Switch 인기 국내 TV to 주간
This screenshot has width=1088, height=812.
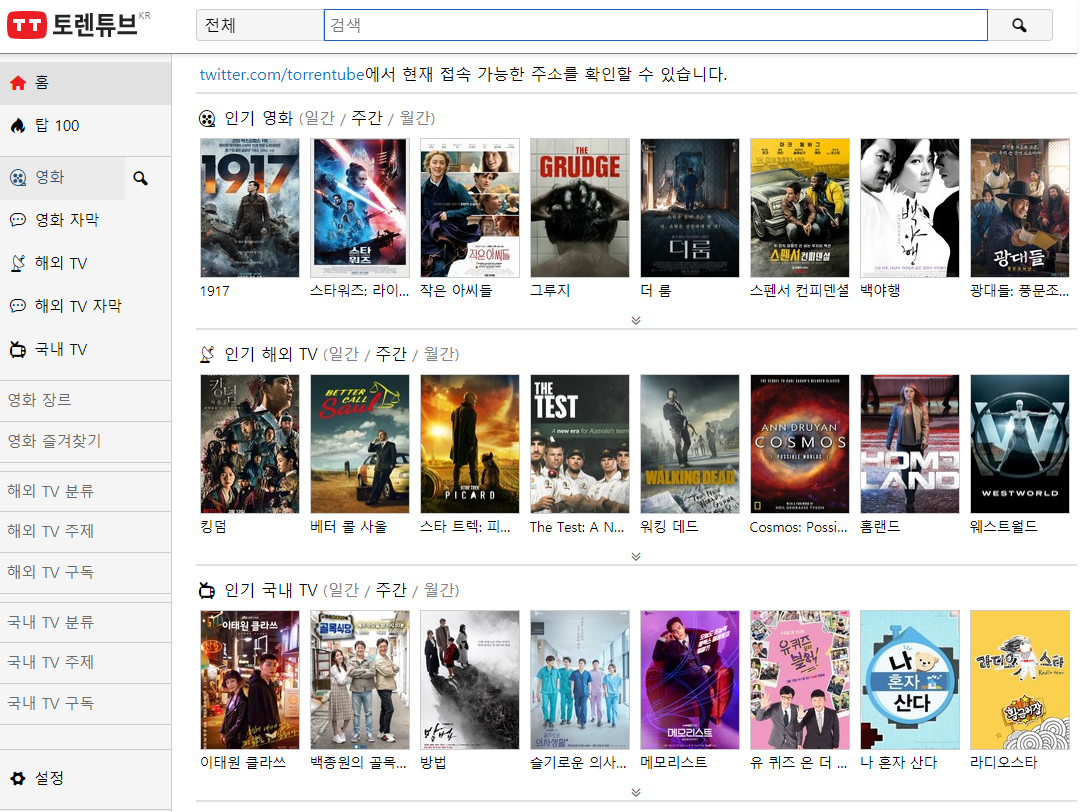click(391, 590)
